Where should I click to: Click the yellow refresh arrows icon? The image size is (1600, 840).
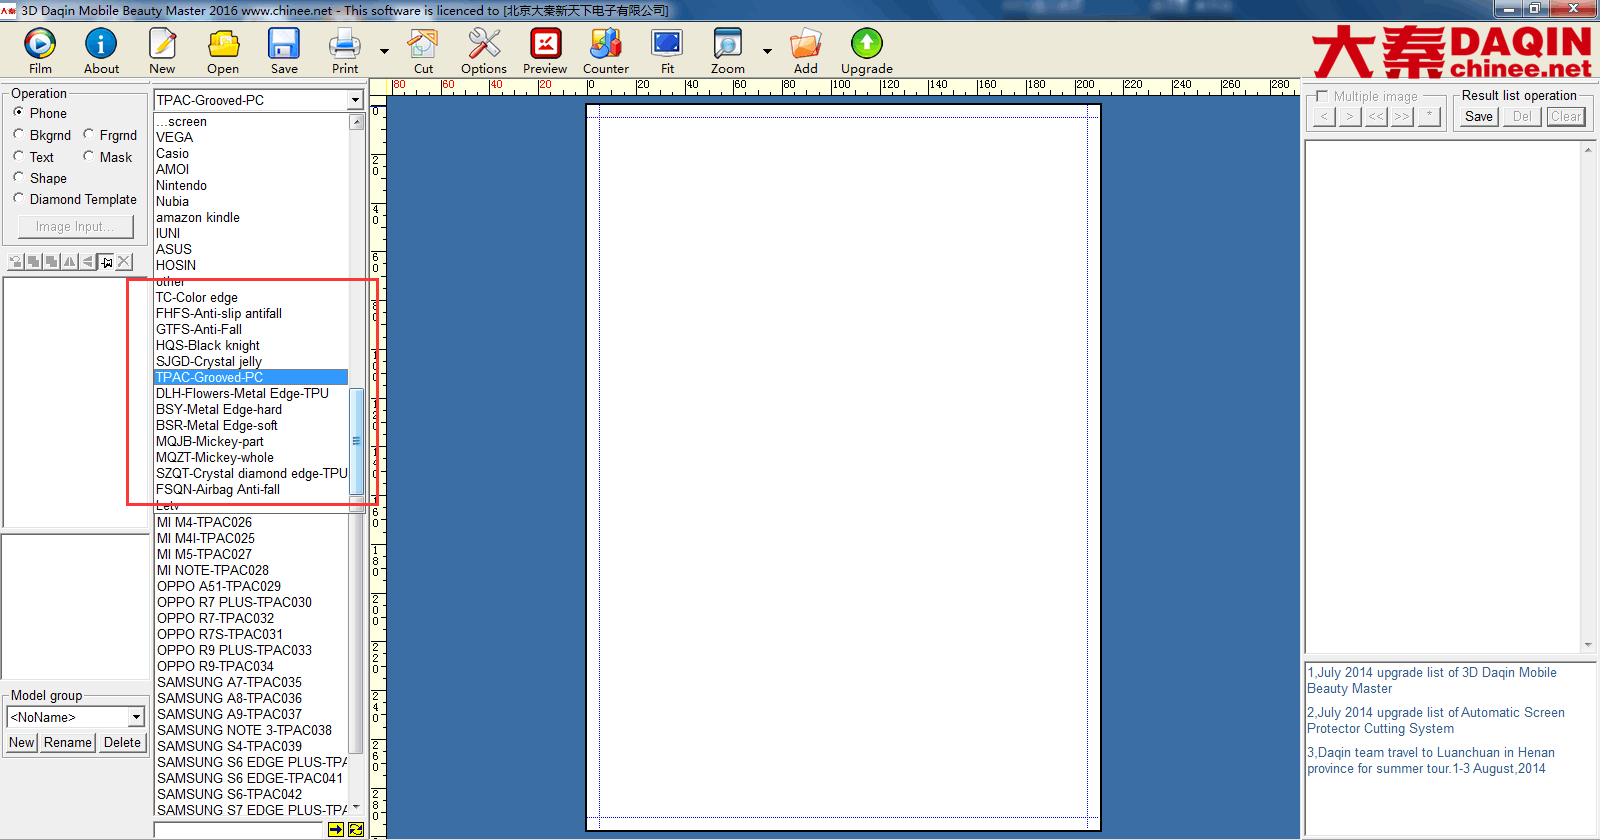356,830
